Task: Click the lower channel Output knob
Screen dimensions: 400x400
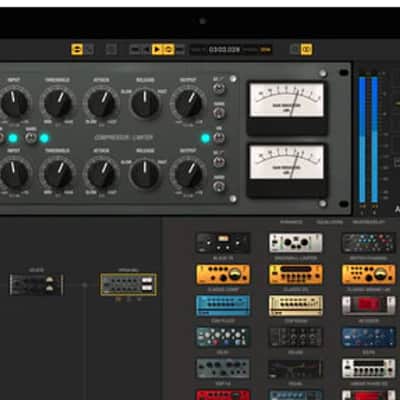Action: click(x=188, y=174)
